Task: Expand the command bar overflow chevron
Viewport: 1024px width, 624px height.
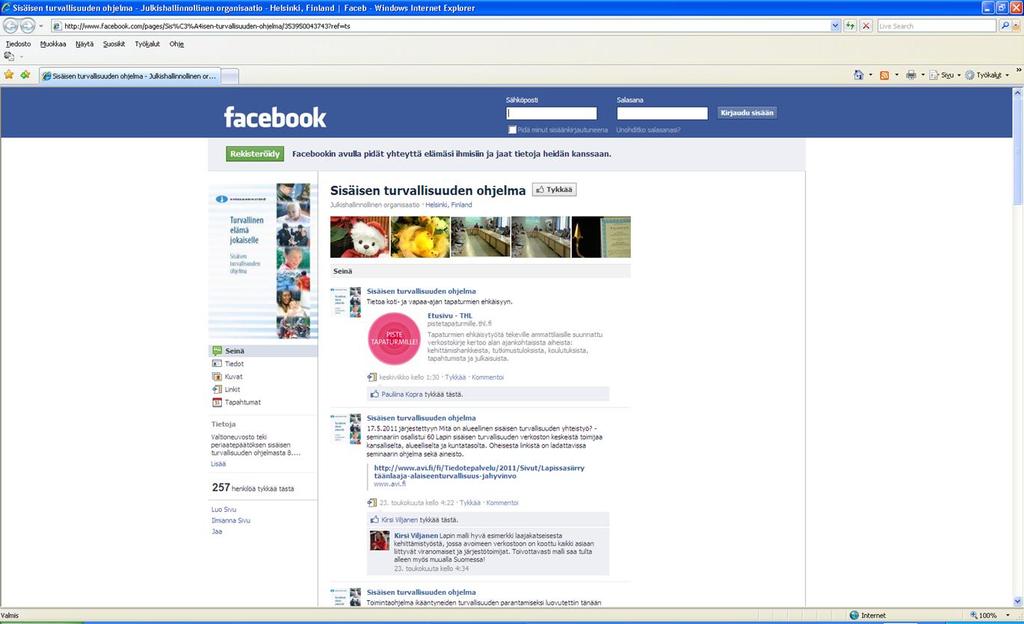Action: pyautogui.click(x=1018, y=70)
